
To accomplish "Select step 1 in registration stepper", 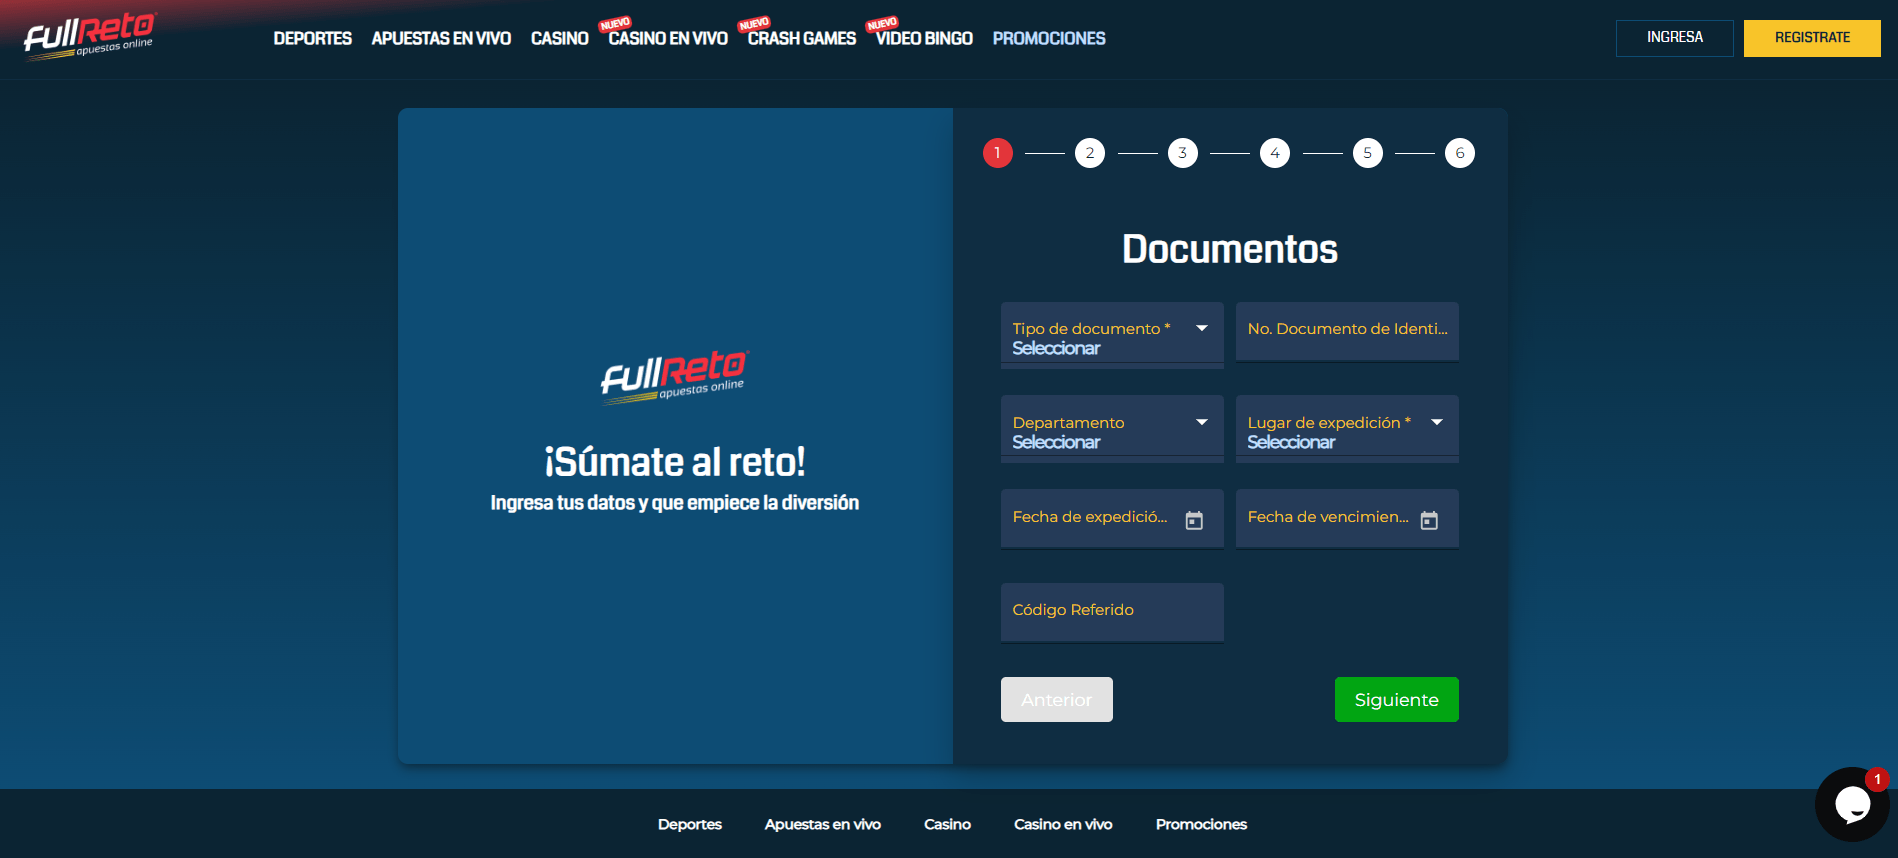I will coord(998,153).
